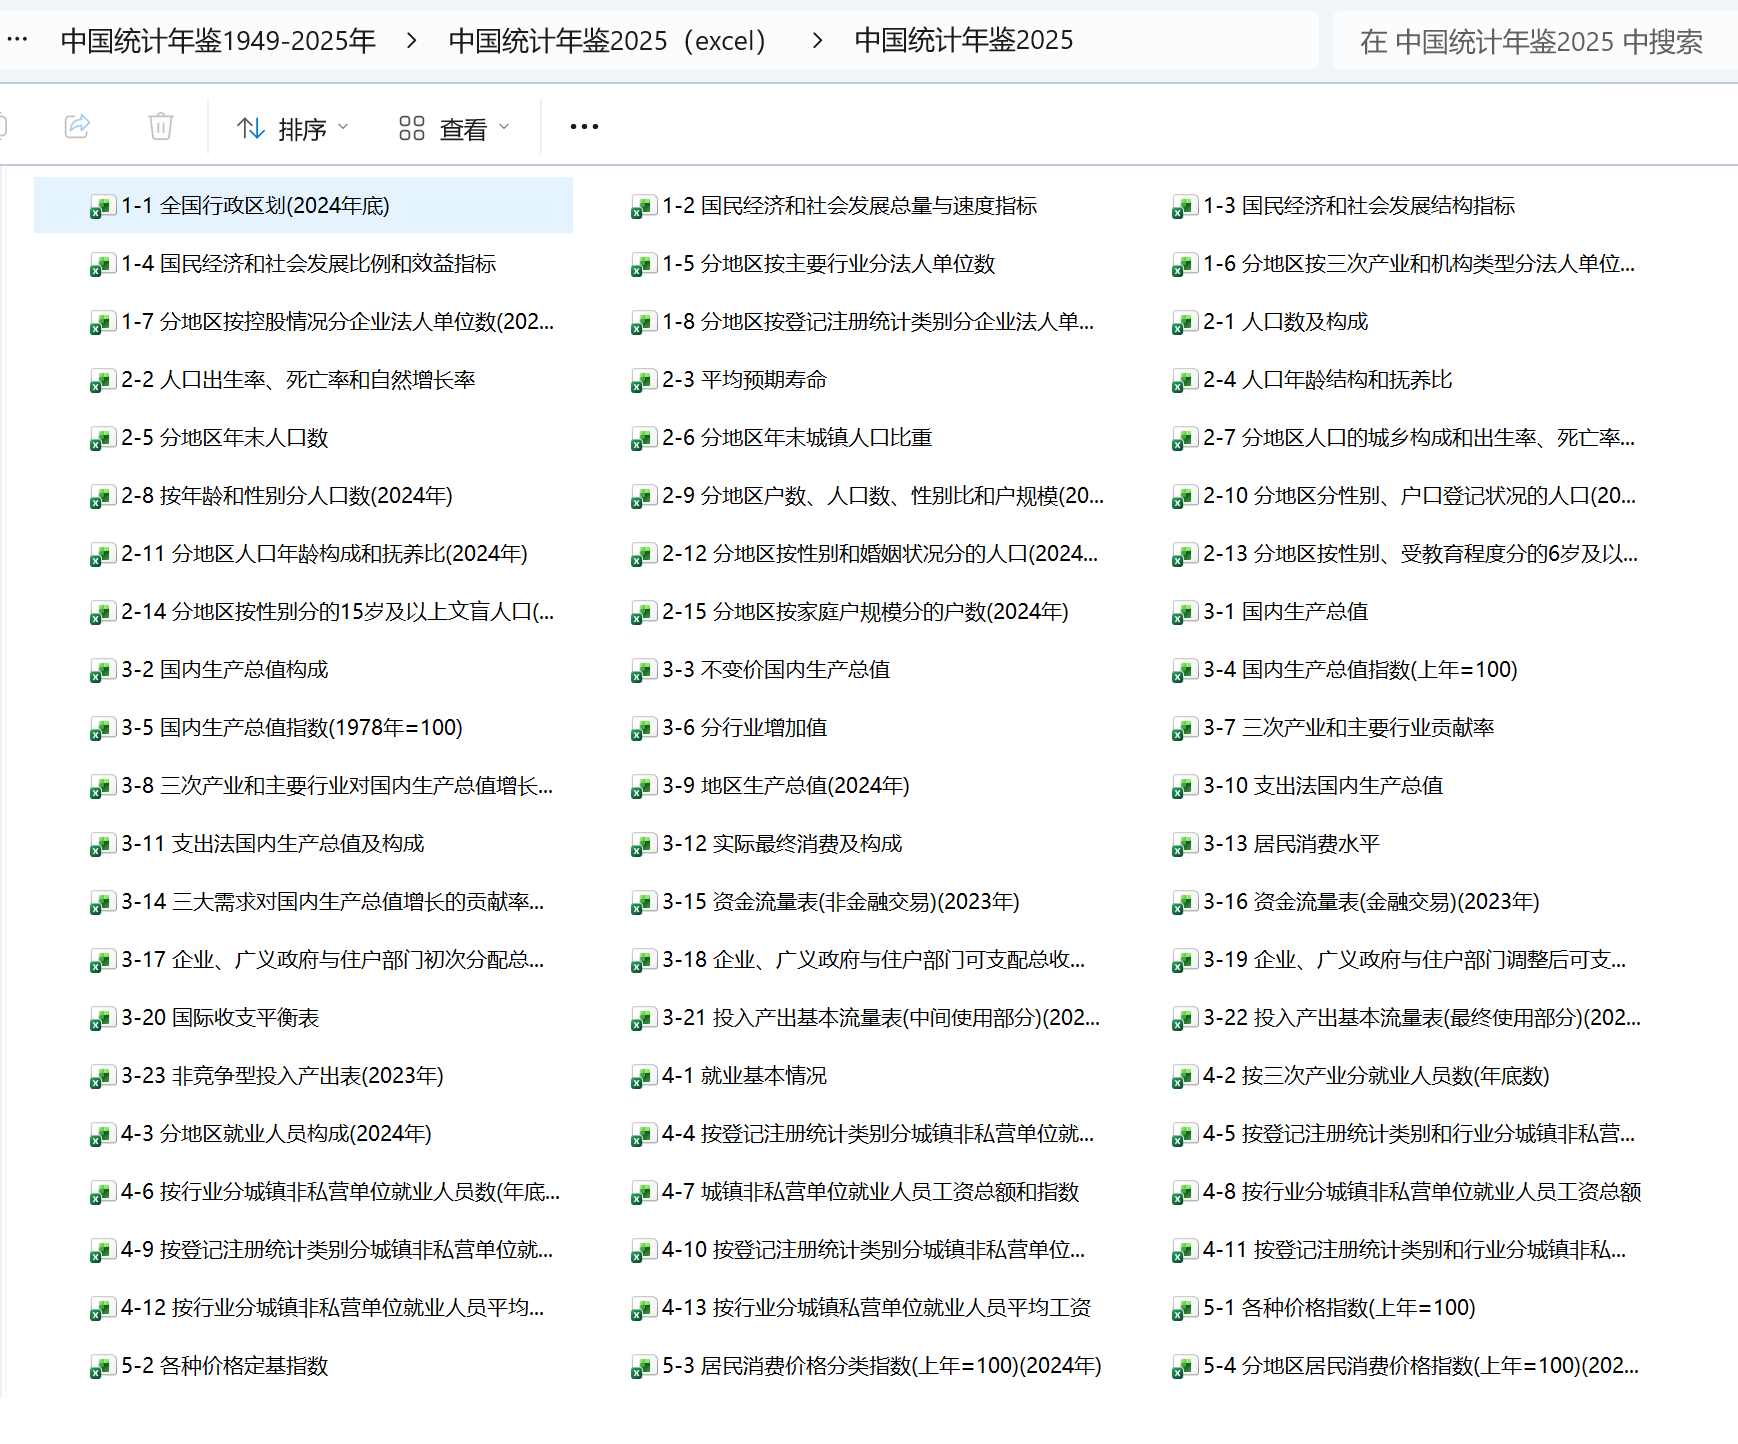Click Excel icon of 2-5 分地区年末人口数
The height and width of the screenshot is (1444, 1738).
click(102, 439)
